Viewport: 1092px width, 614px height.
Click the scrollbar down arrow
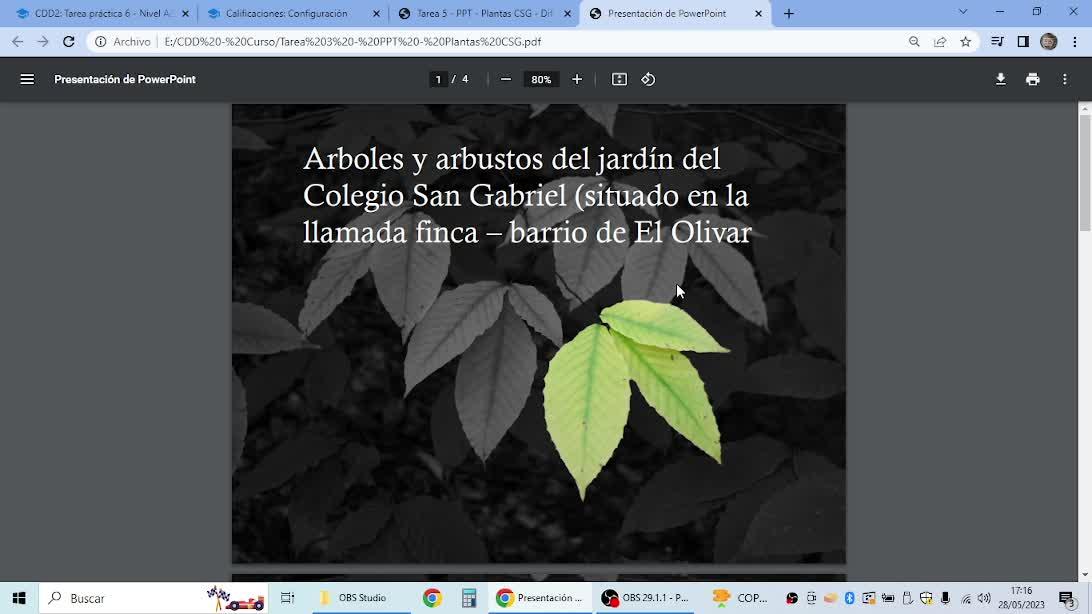[1085, 575]
